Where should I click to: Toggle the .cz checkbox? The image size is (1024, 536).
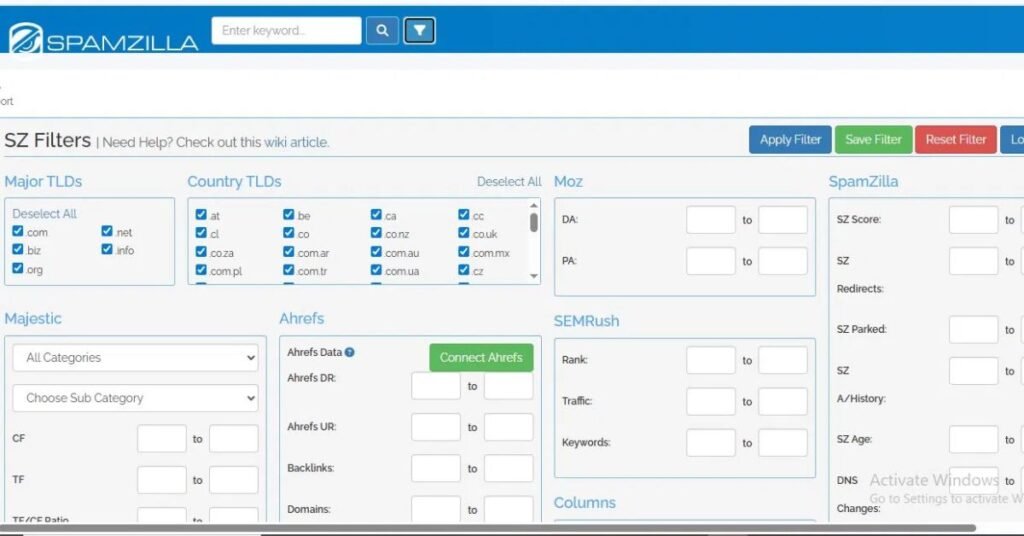click(x=464, y=270)
